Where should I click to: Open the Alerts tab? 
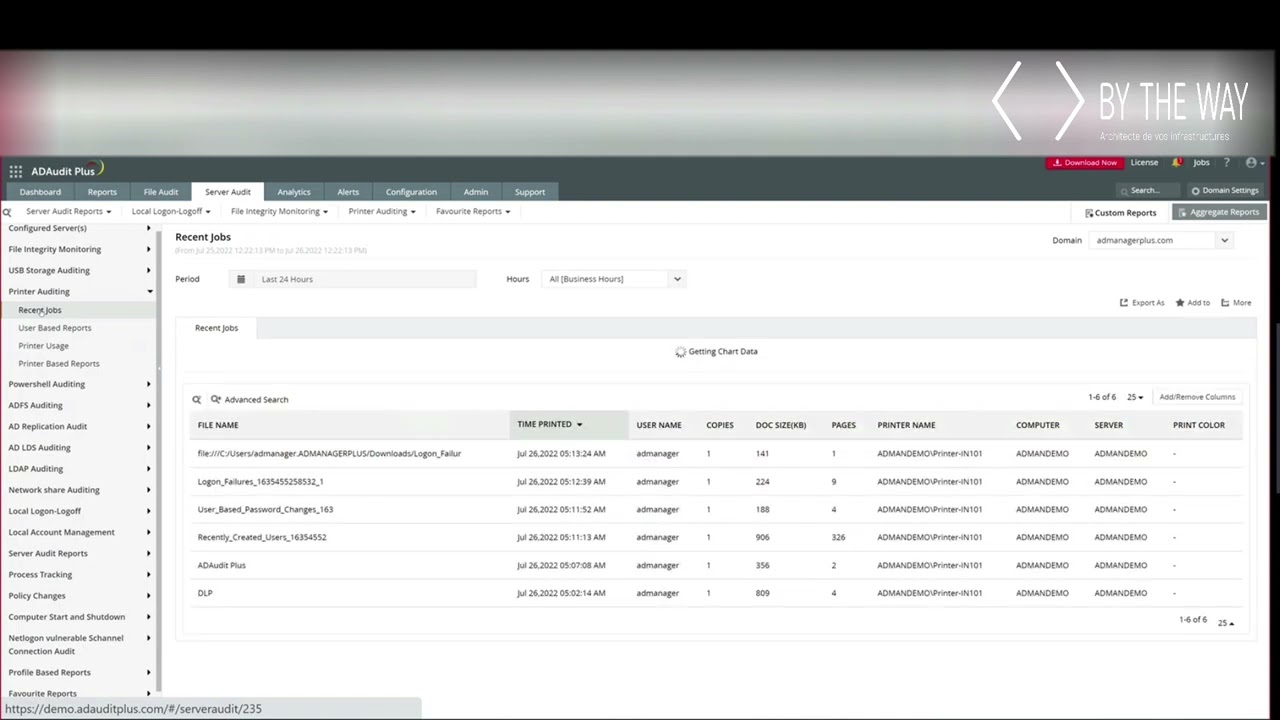(x=348, y=192)
